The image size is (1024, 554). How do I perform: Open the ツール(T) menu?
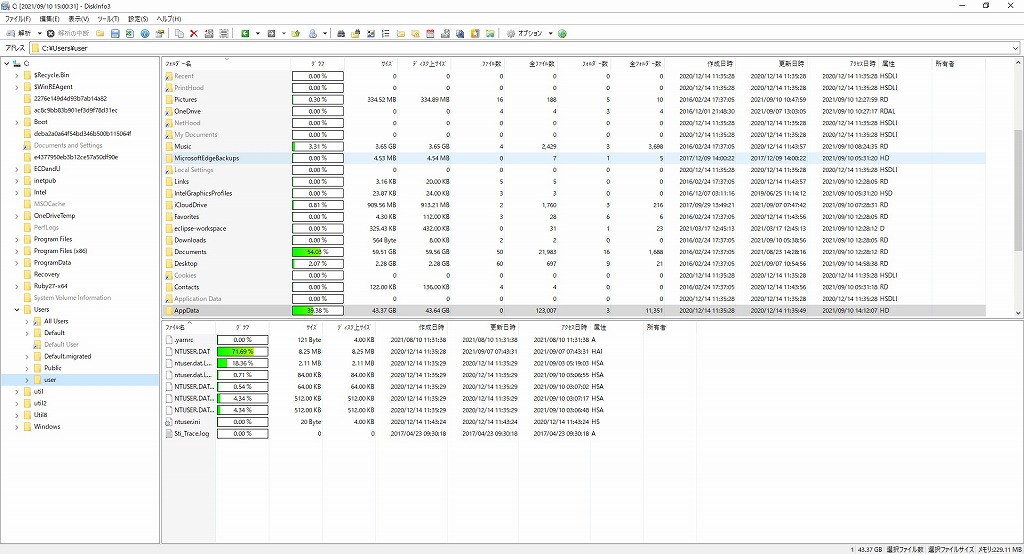point(108,19)
